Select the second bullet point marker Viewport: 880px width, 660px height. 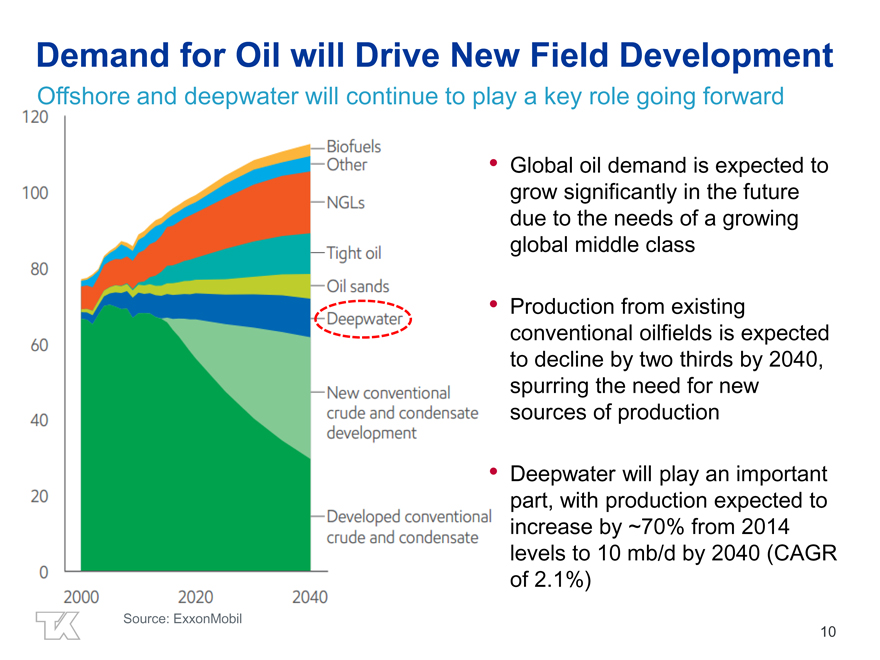tap(492, 304)
